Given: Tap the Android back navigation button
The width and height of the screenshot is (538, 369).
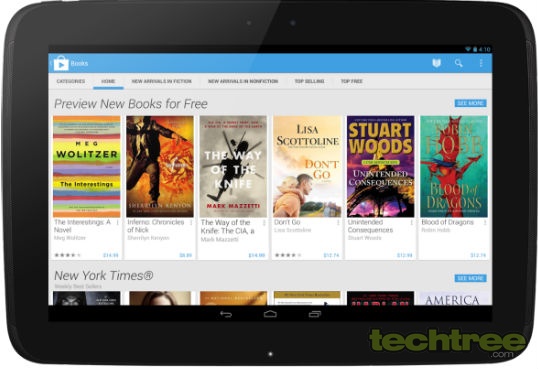Looking at the screenshot, I should pos(226,314).
